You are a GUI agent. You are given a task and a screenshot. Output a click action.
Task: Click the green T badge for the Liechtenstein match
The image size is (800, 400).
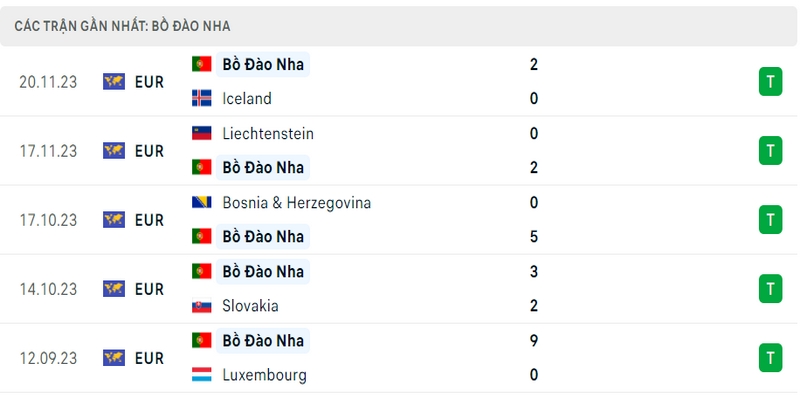point(770,151)
